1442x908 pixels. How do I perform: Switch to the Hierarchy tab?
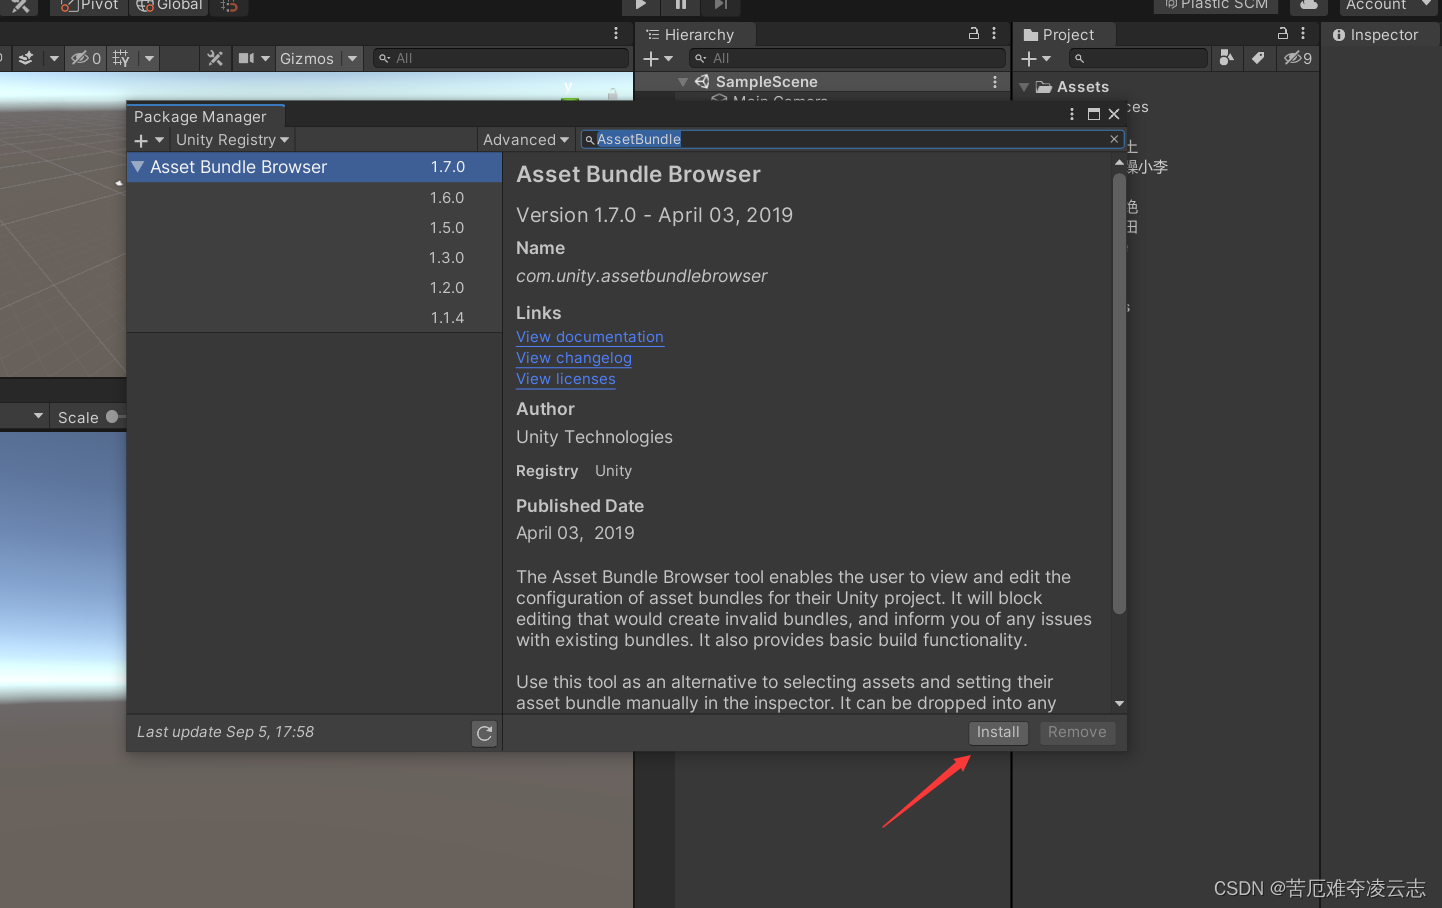700,33
